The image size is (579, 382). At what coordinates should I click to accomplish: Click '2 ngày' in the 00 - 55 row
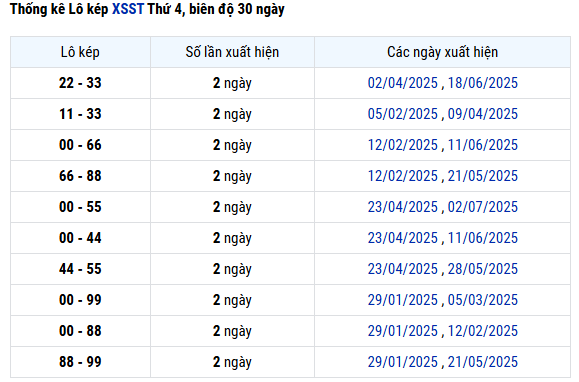[x=232, y=207]
